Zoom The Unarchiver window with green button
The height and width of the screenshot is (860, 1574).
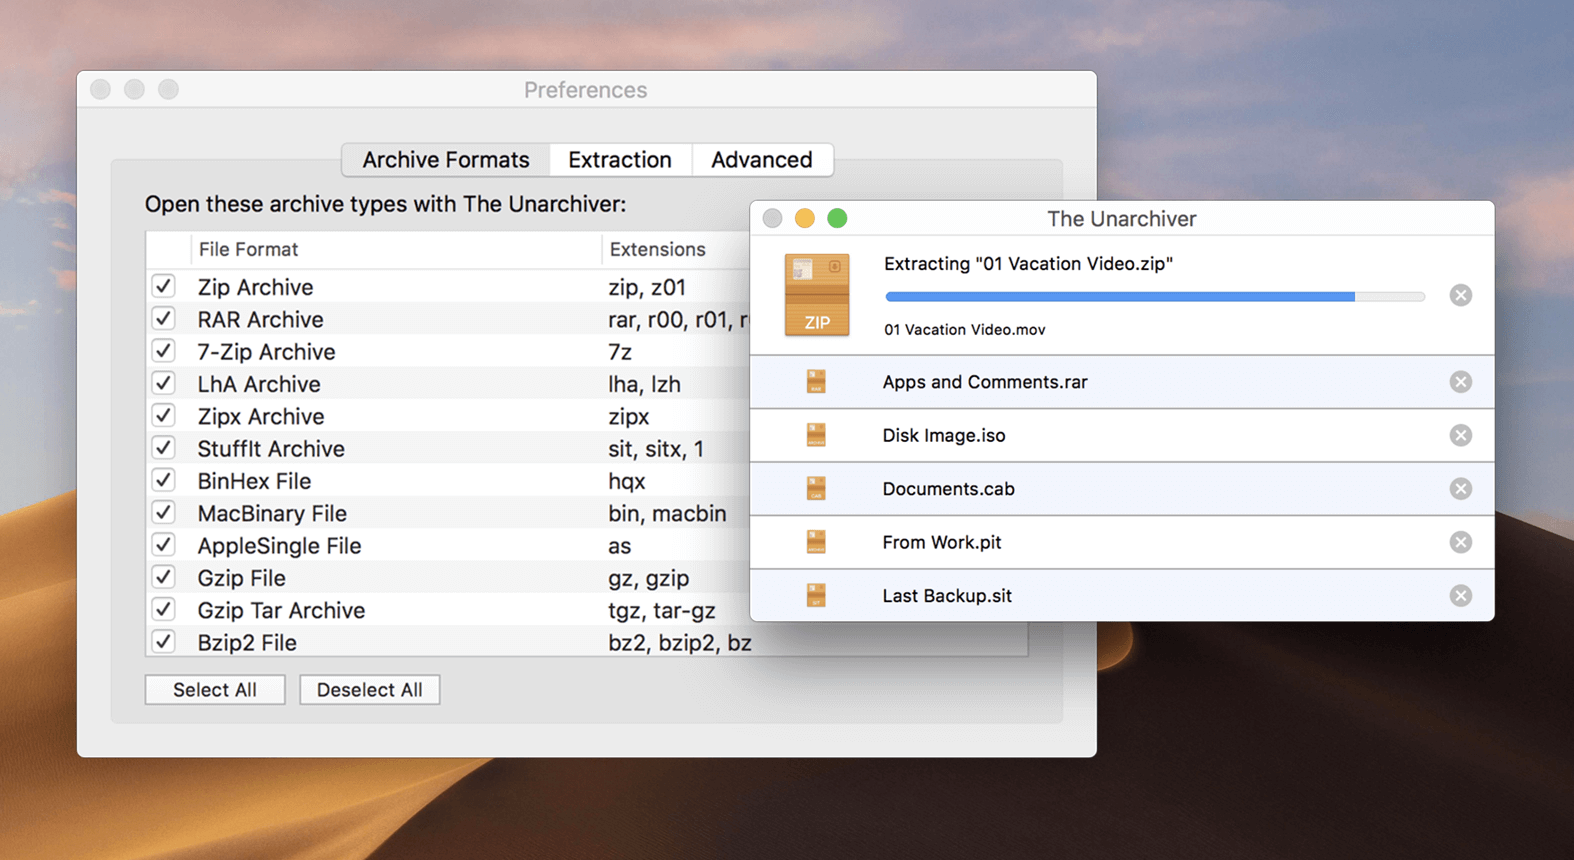tap(838, 218)
